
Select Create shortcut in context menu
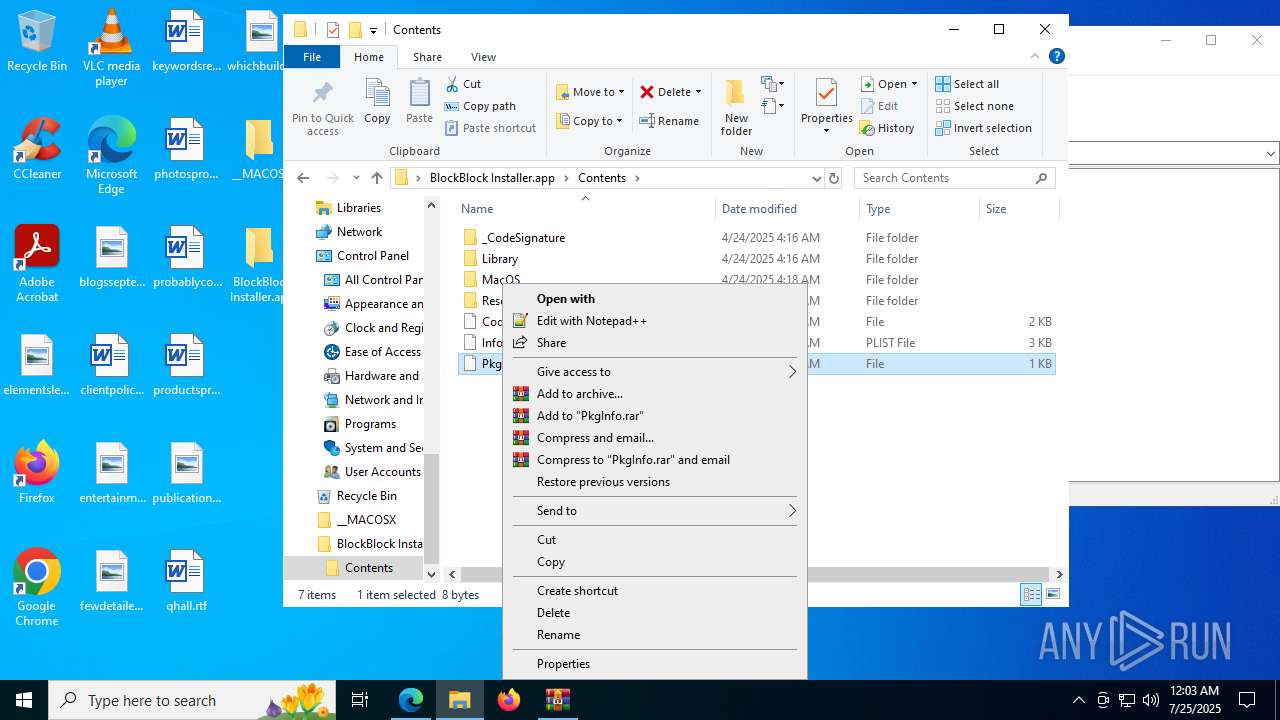point(655,591)
